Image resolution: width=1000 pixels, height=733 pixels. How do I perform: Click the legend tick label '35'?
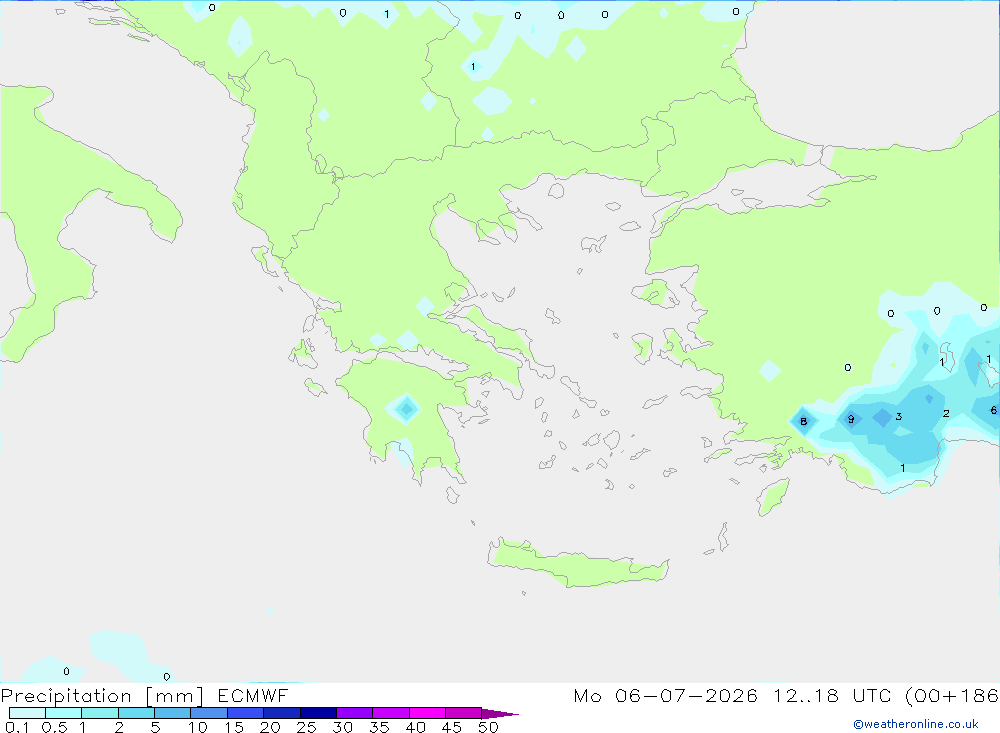pyautogui.click(x=379, y=727)
